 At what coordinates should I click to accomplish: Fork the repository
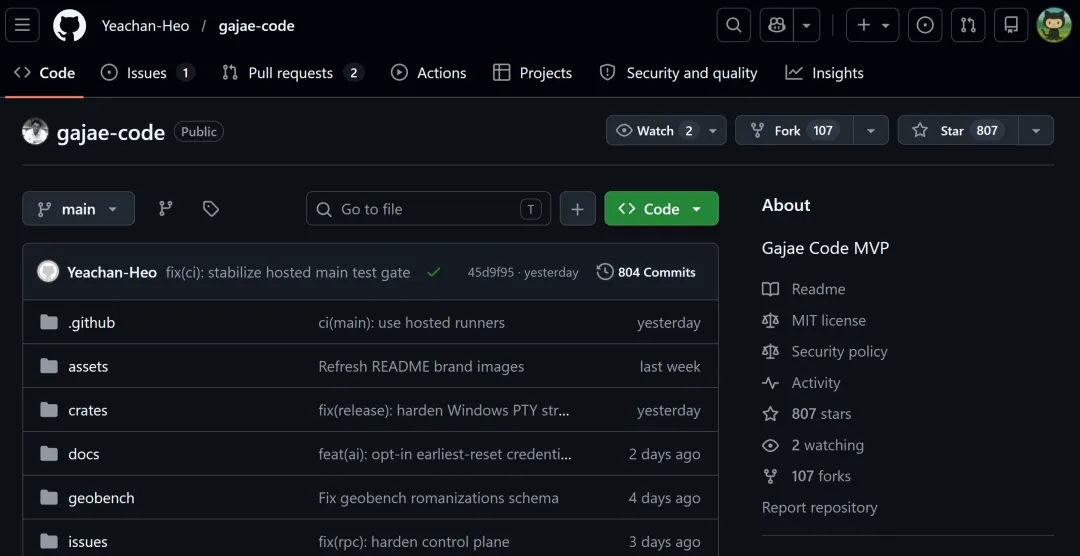794,130
